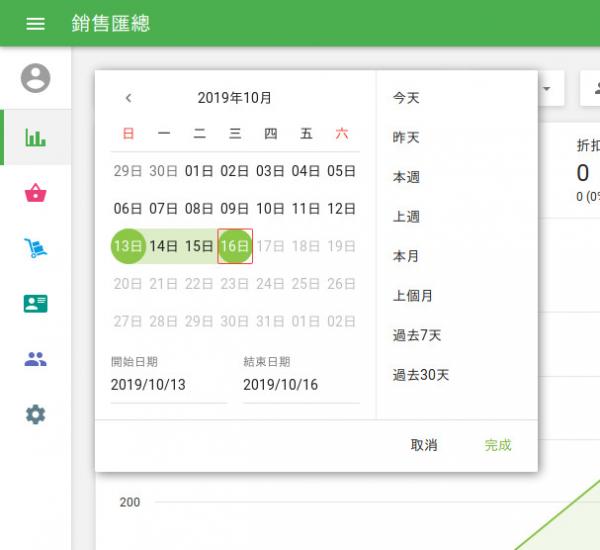Open the blue hand truck inventory icon
Image resolution: width=600 pixels, height=550 pixels.
pyautogui.click(x=35, y=249)
